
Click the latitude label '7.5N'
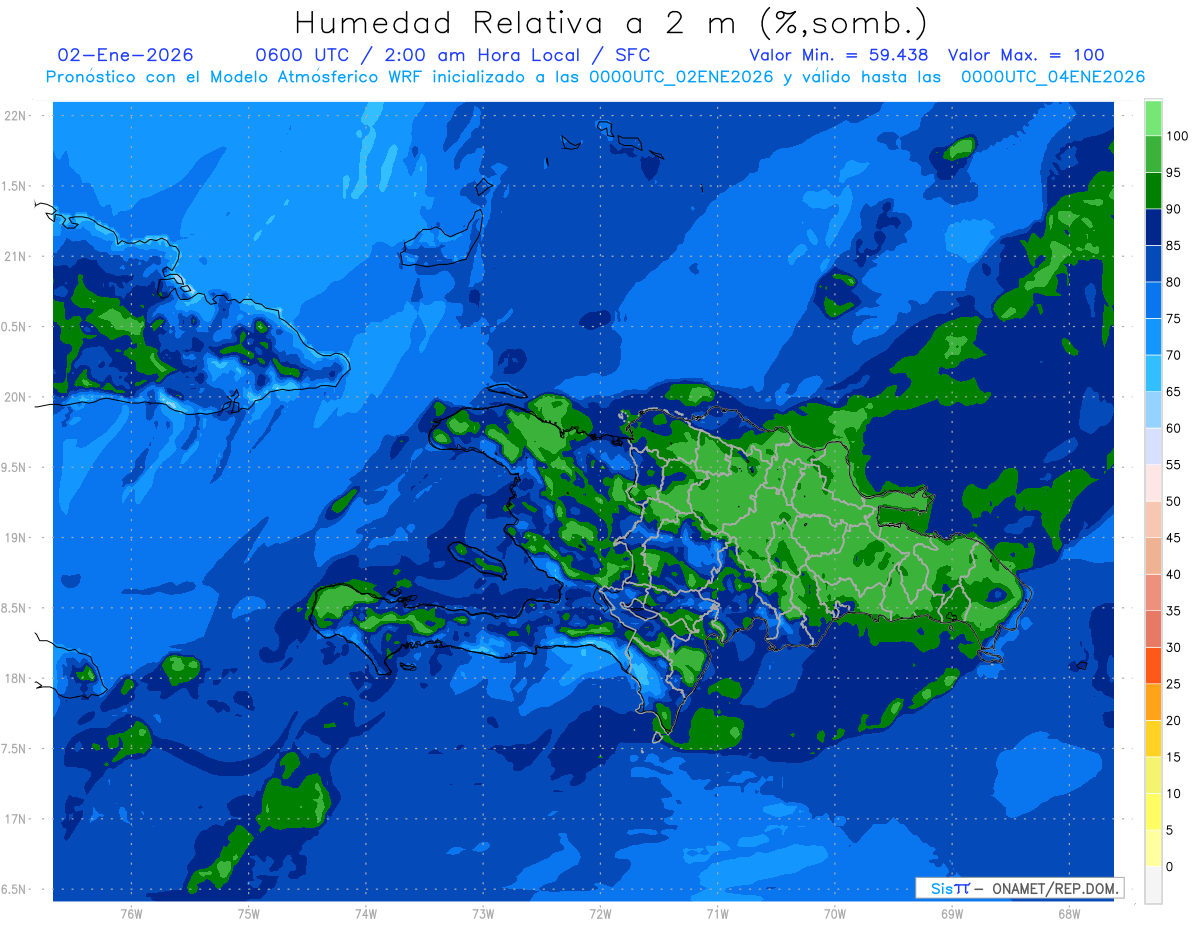[14, 749]
